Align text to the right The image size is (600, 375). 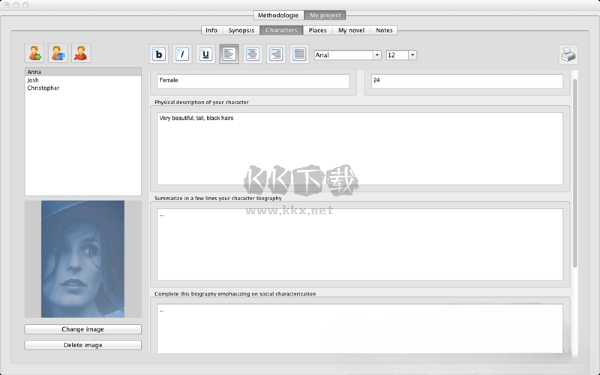click(x=276, y=54)
